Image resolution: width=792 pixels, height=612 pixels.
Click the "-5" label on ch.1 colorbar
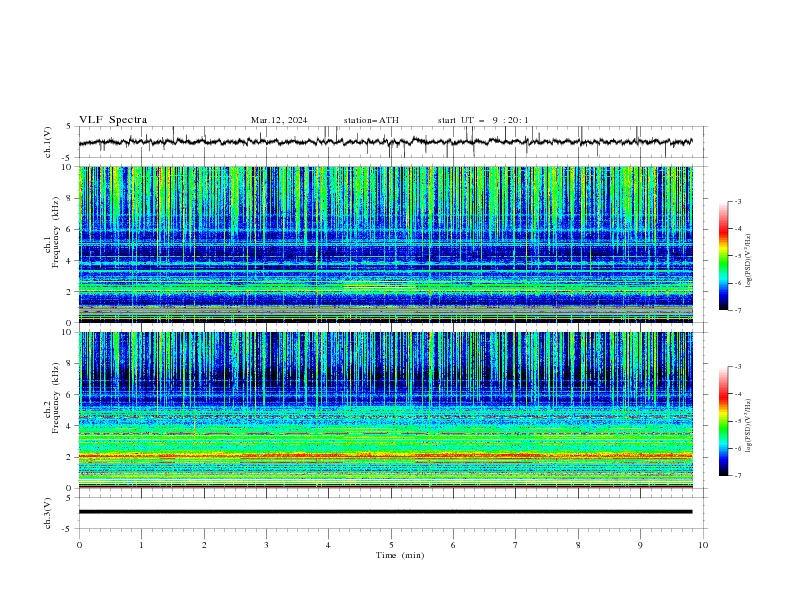point(737,256)
